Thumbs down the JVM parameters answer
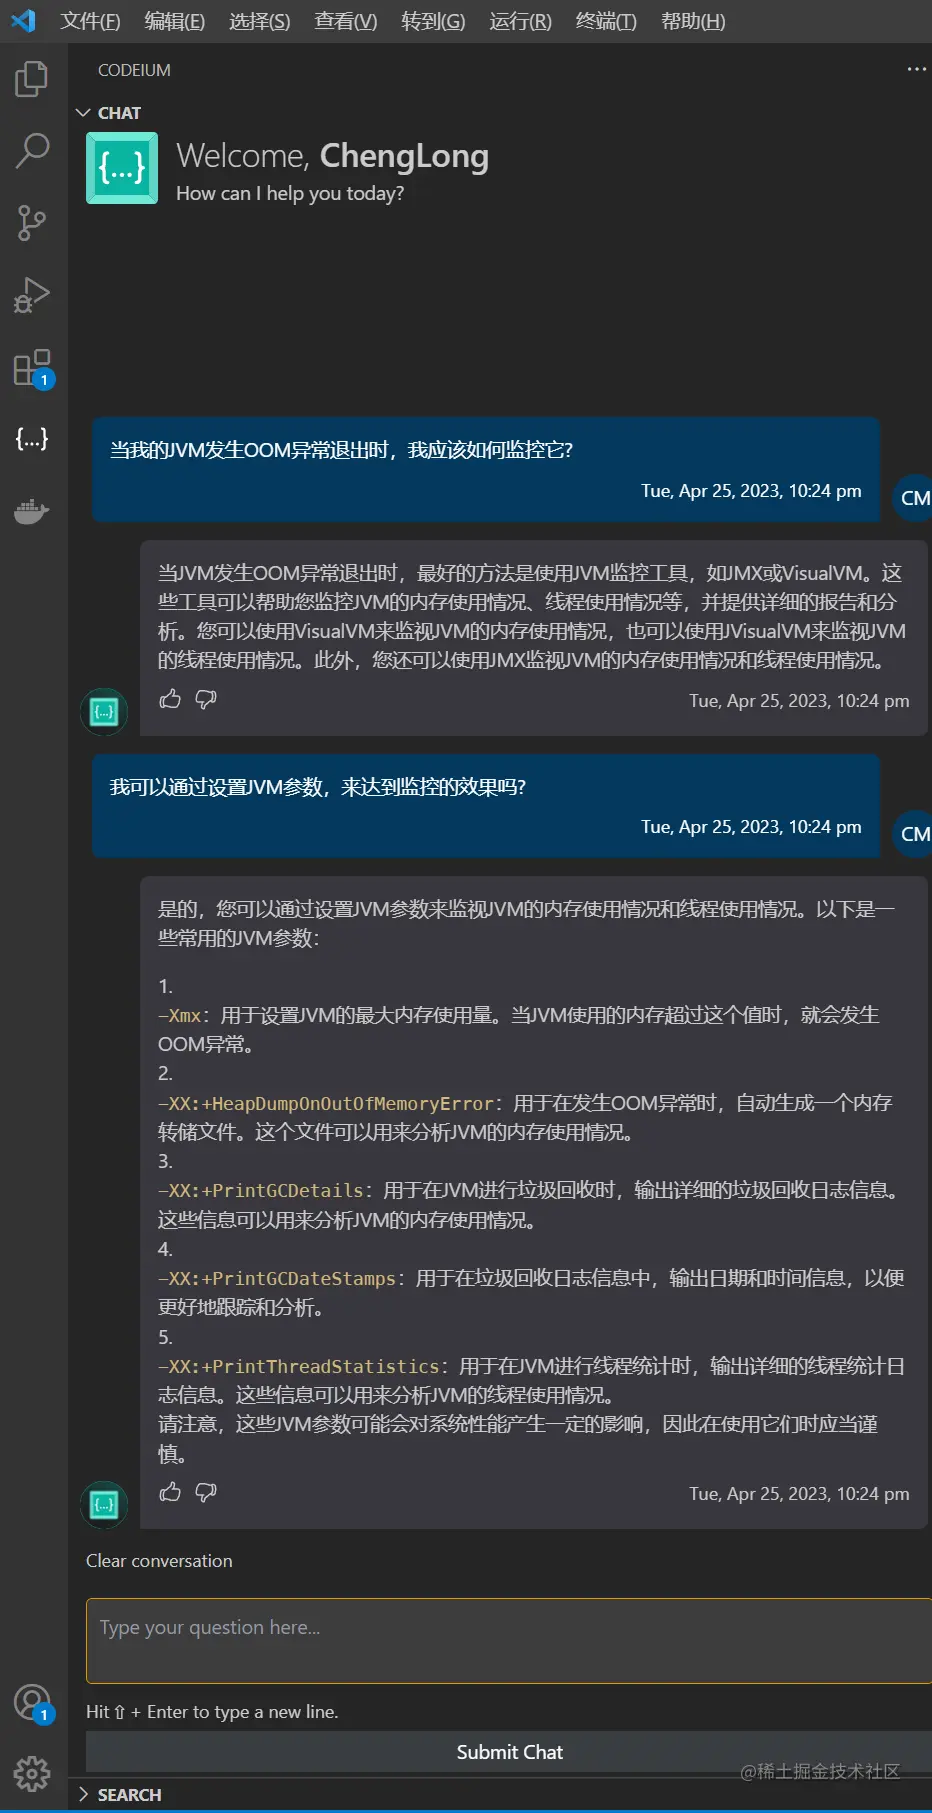The height and width of the screenshot is (1813, 932). (x=206, y=1492)
